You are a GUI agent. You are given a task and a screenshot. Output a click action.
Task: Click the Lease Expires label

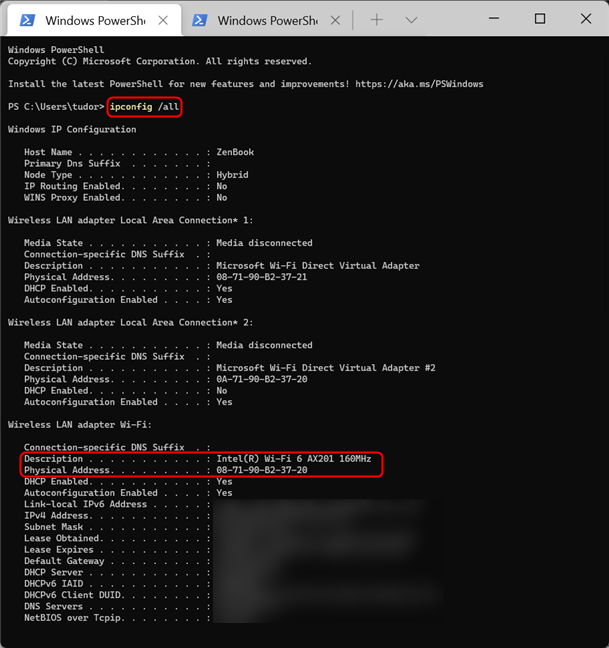coord(59,550)
